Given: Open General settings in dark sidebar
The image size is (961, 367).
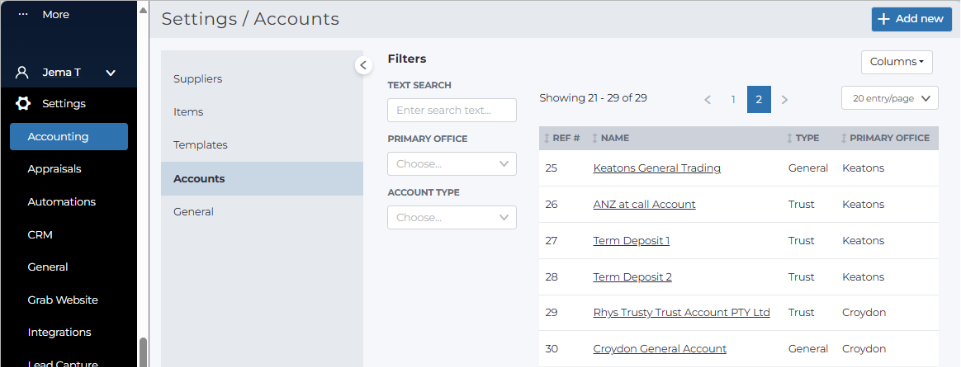Looking at the screenshot, I should [x=48, y=267].
